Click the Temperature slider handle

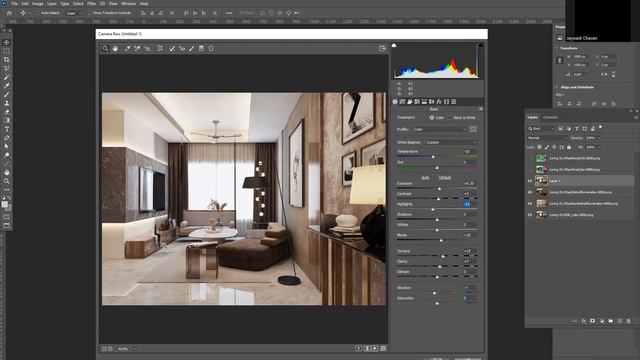pyautogui.click(x=433, y=157)
